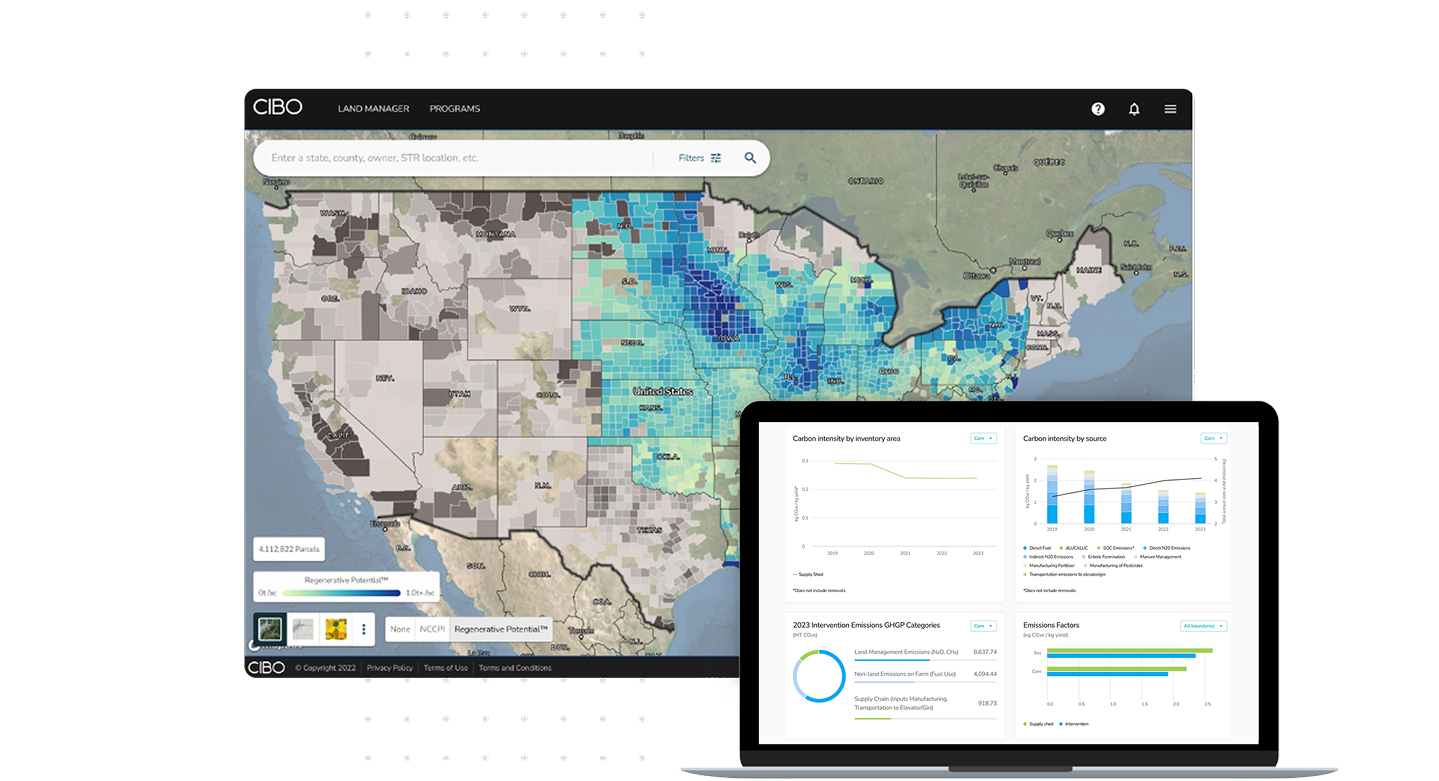Viewport: 1439px width, 781px height.
Task: Open the help question mark icon
Action: point(1098,109)
